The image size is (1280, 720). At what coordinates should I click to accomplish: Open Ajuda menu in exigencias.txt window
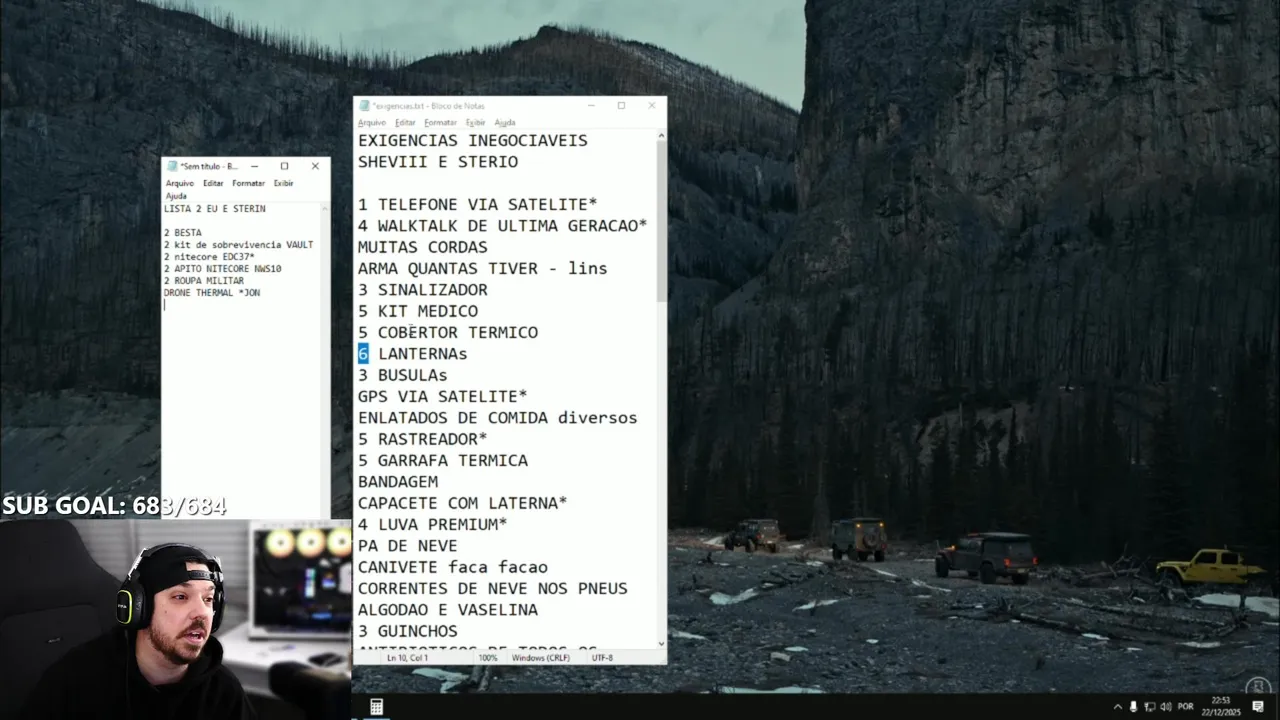pos(505,122)
